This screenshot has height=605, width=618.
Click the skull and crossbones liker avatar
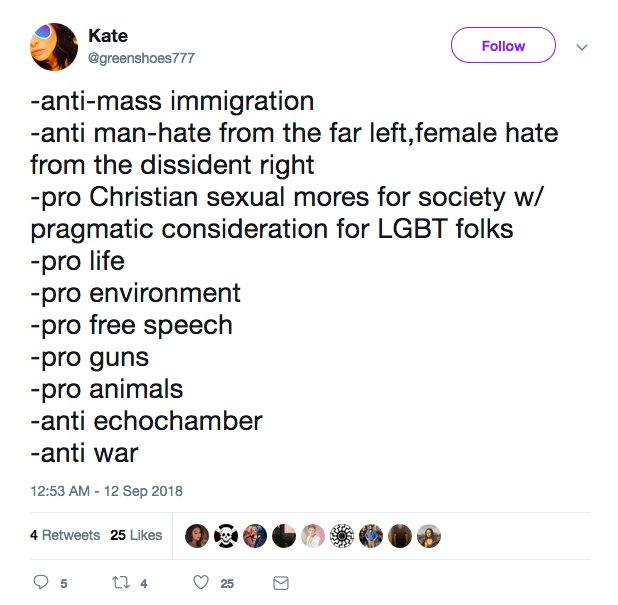click(x=226, y=536)
